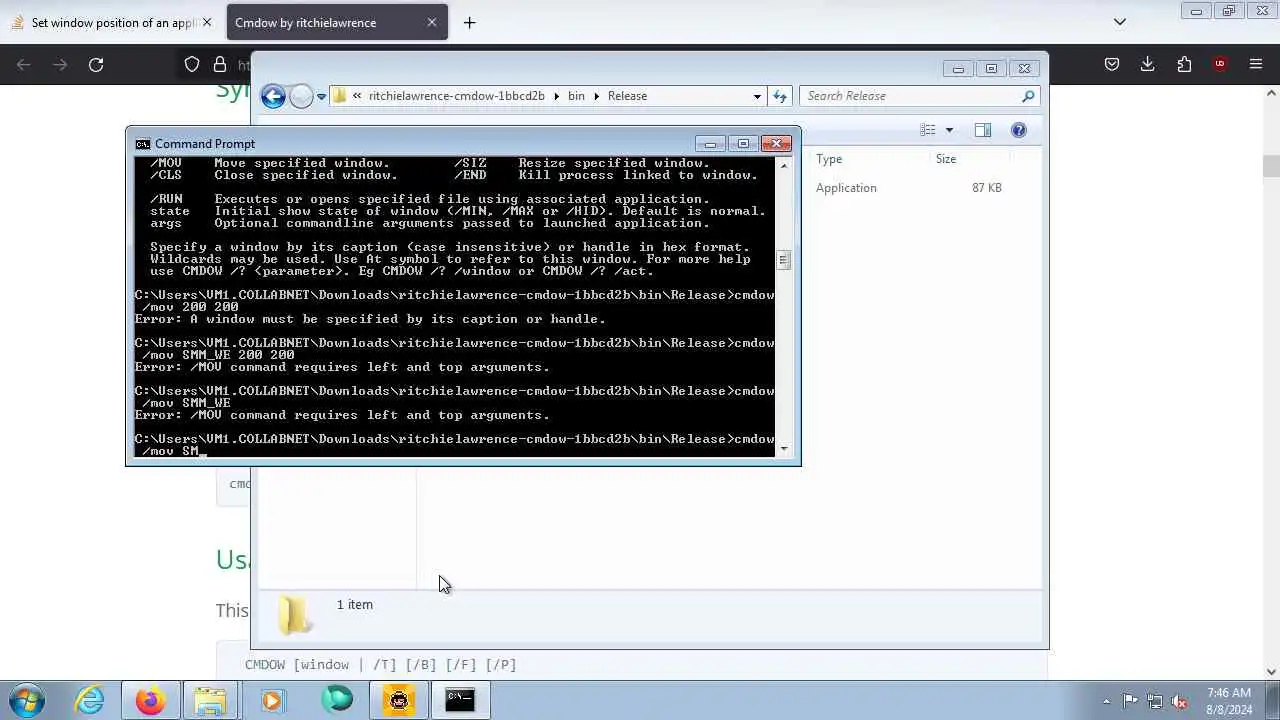The width and height of the screenshot is (1280, 720).
Task: Show site security lock info
Action: [x=219, y=64]
